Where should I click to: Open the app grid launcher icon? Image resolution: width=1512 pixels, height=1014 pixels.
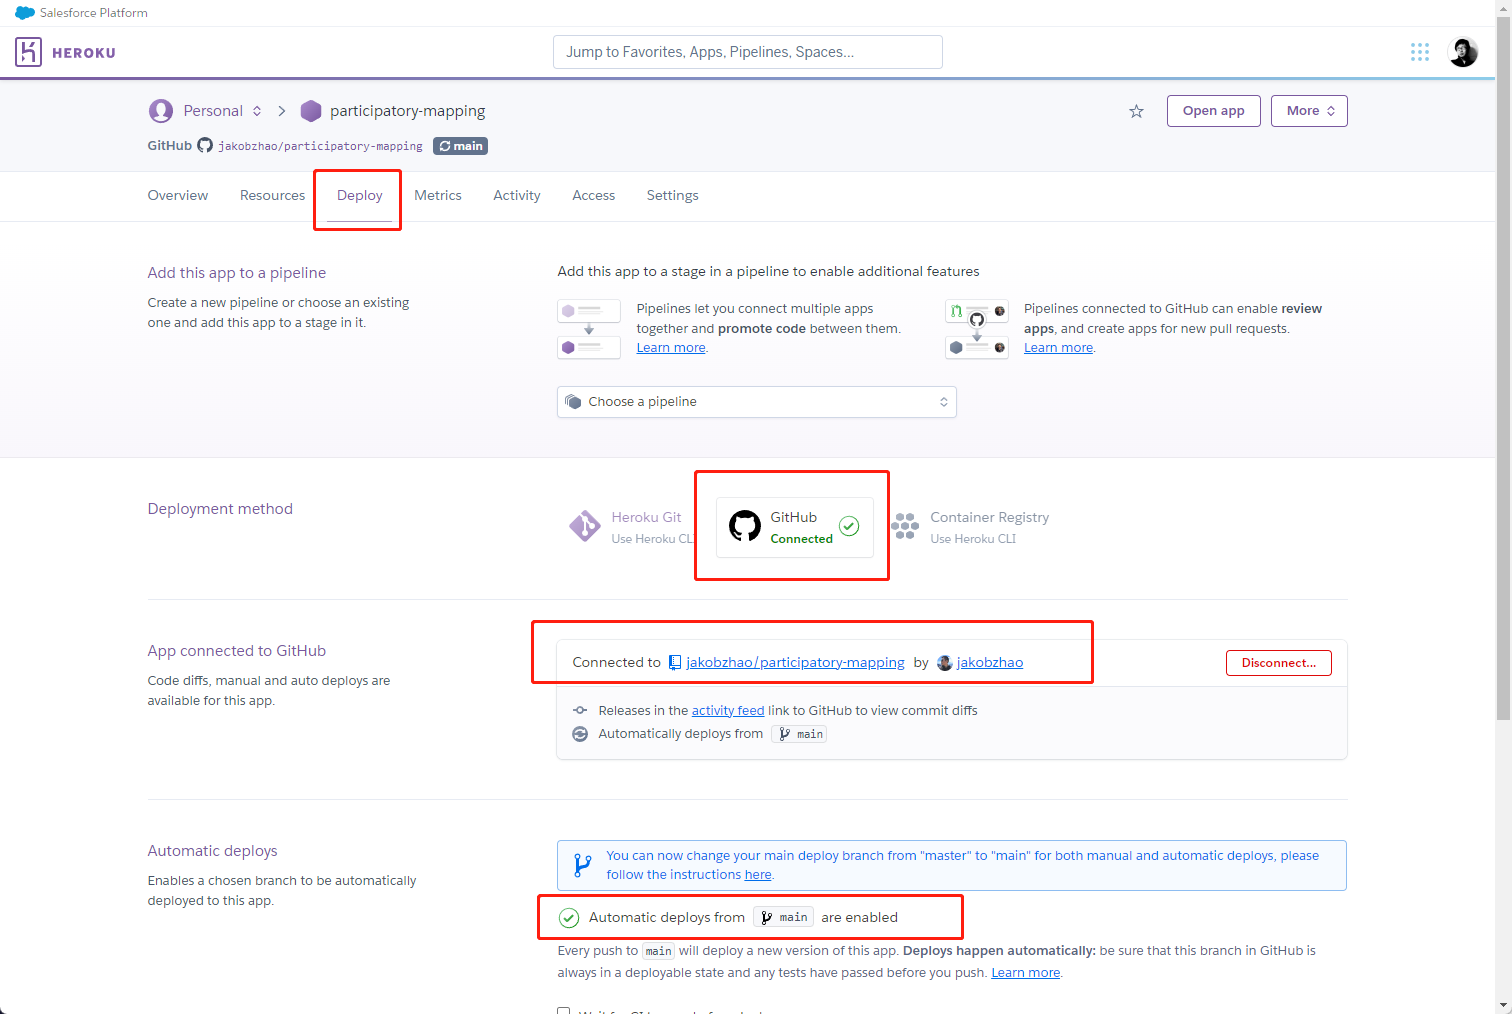point(1419,52)
